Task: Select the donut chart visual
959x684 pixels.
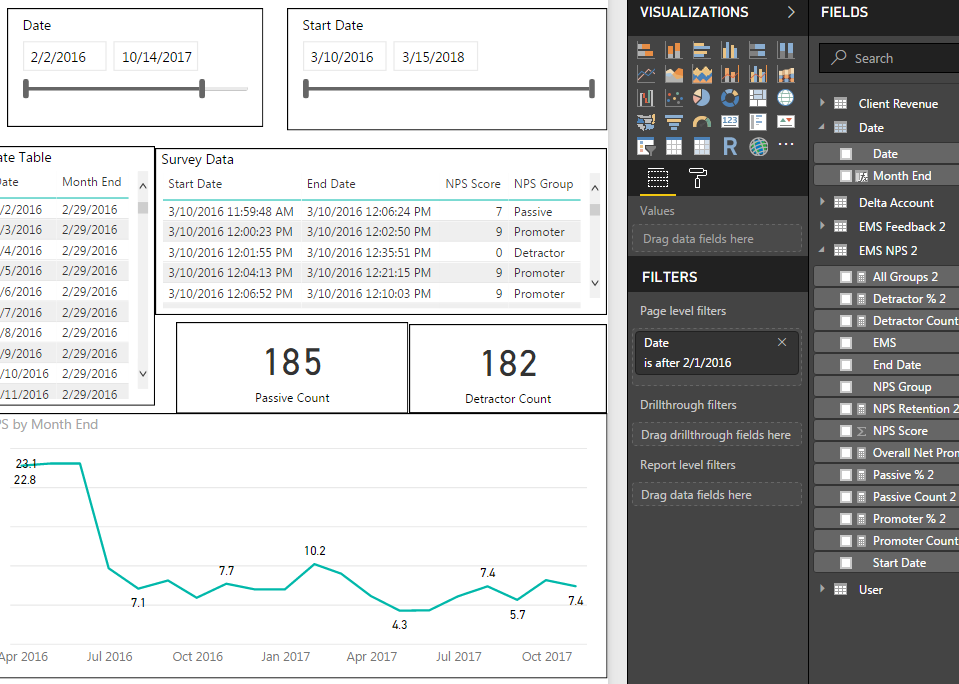Action: click(x=730, y=98)
